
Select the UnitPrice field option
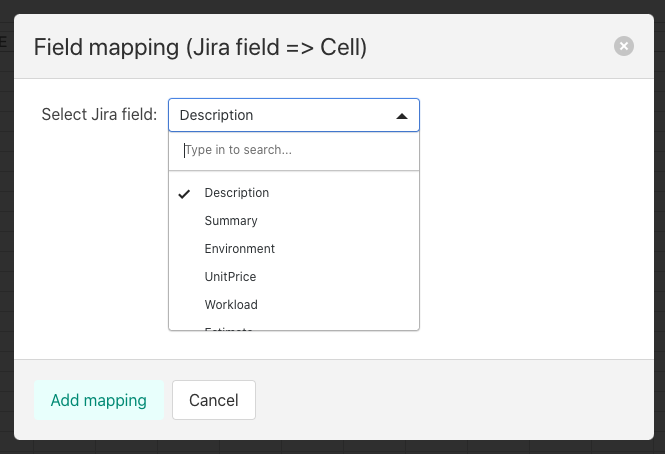click(x=231, y=277)
